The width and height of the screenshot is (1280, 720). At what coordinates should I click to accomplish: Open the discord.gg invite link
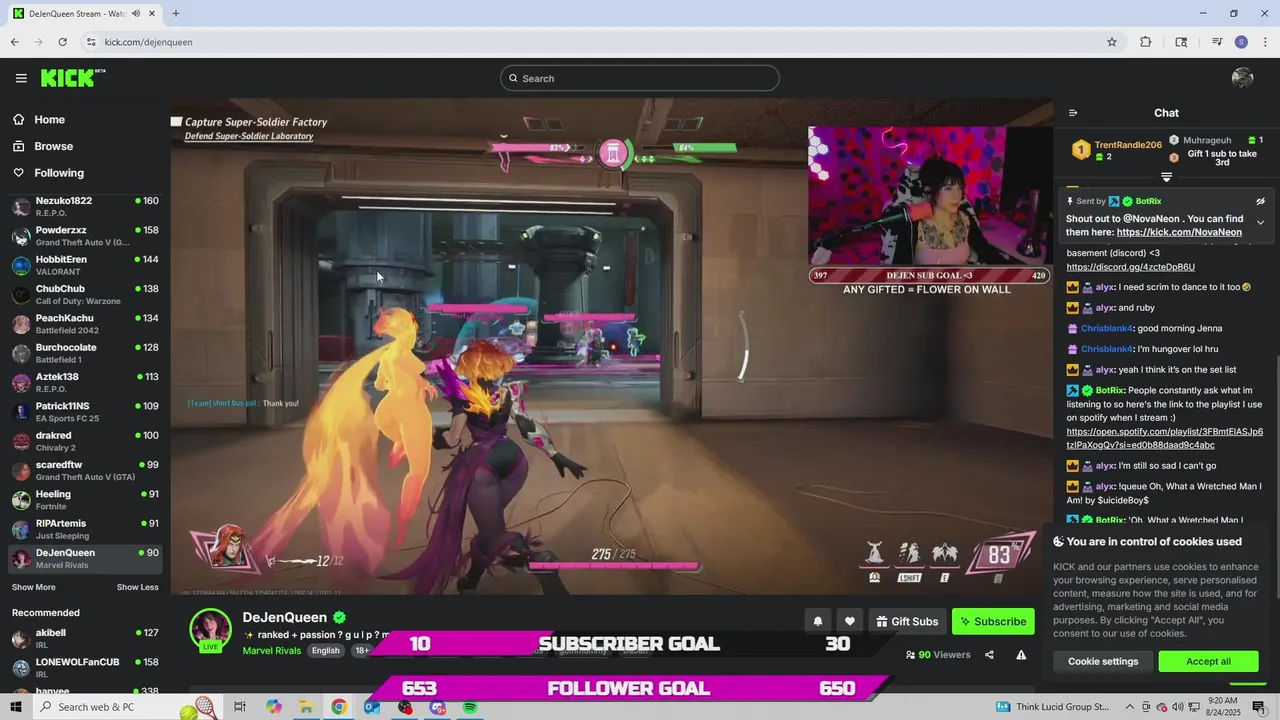(x=1130, y=267)
